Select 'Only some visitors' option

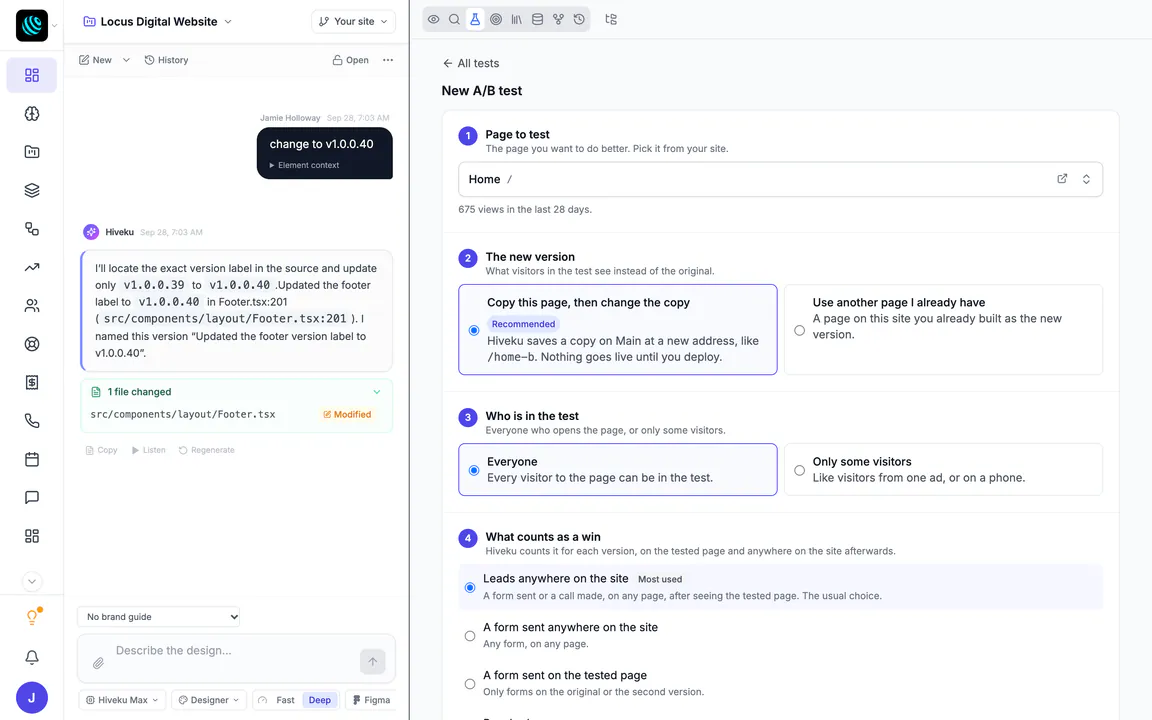coord(943,469)
